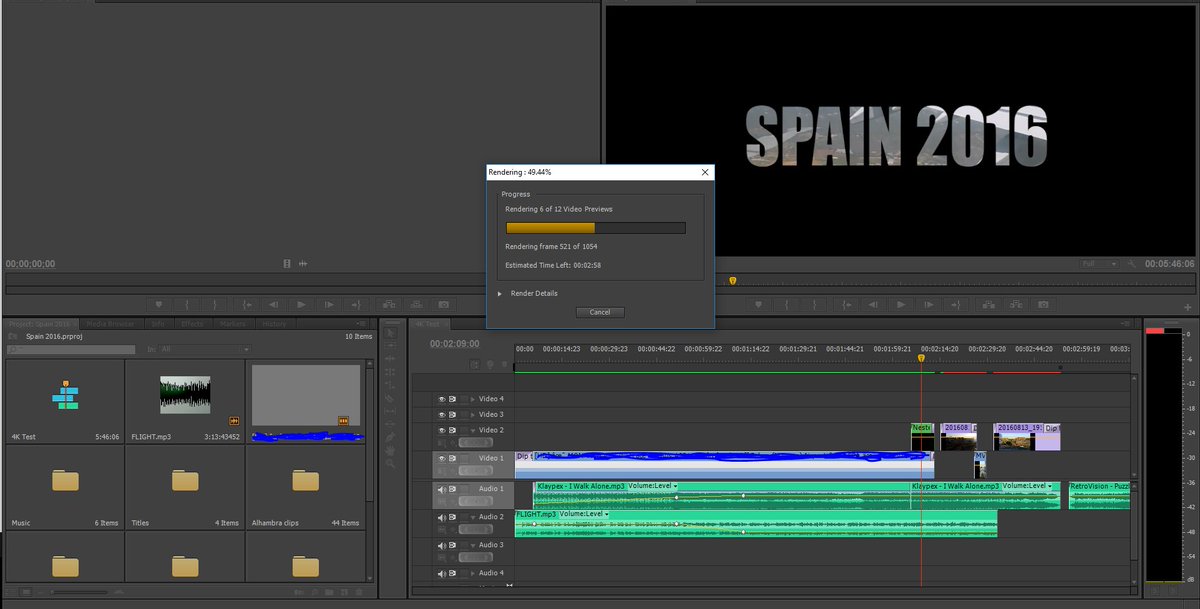This screenshot has height=609, width=1200.
Task: Click Overwrite button in Source monitor
Action: pos(417,305)
